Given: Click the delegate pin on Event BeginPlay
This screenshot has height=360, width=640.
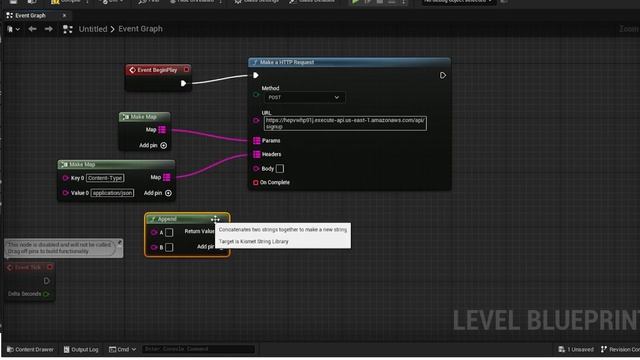Looking at the screenshot, I should (x=186, y=70).
